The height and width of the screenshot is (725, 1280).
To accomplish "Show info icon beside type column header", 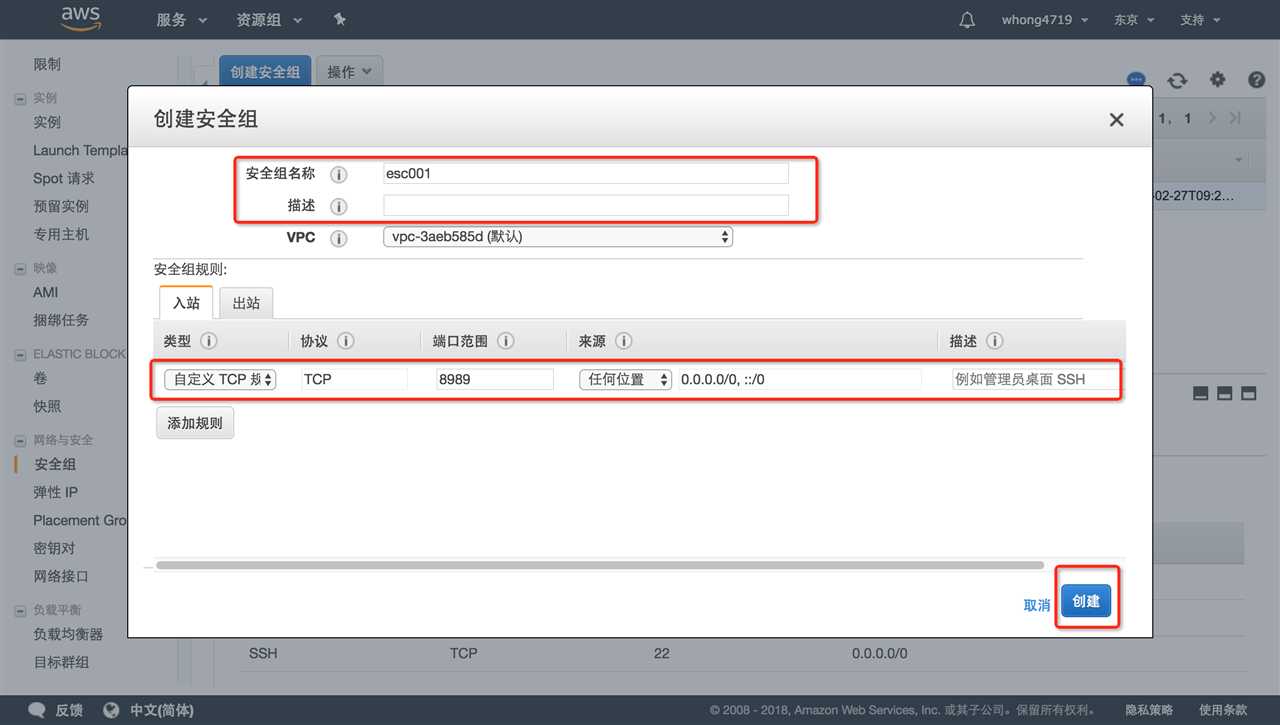I will 208,341.
